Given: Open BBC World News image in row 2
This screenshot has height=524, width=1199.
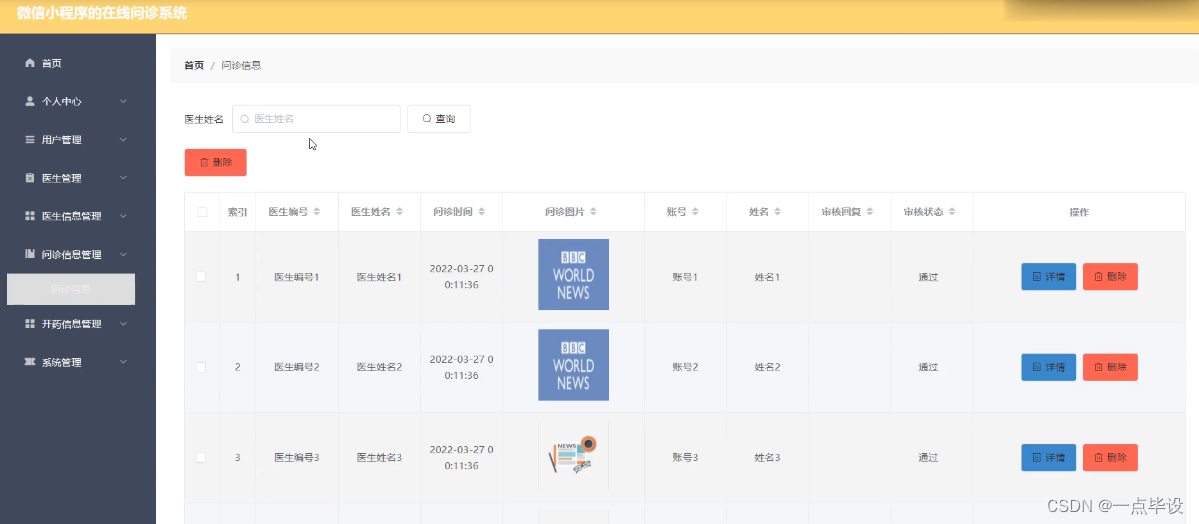Looking at the screenshot, I should (x=574, y=365).
